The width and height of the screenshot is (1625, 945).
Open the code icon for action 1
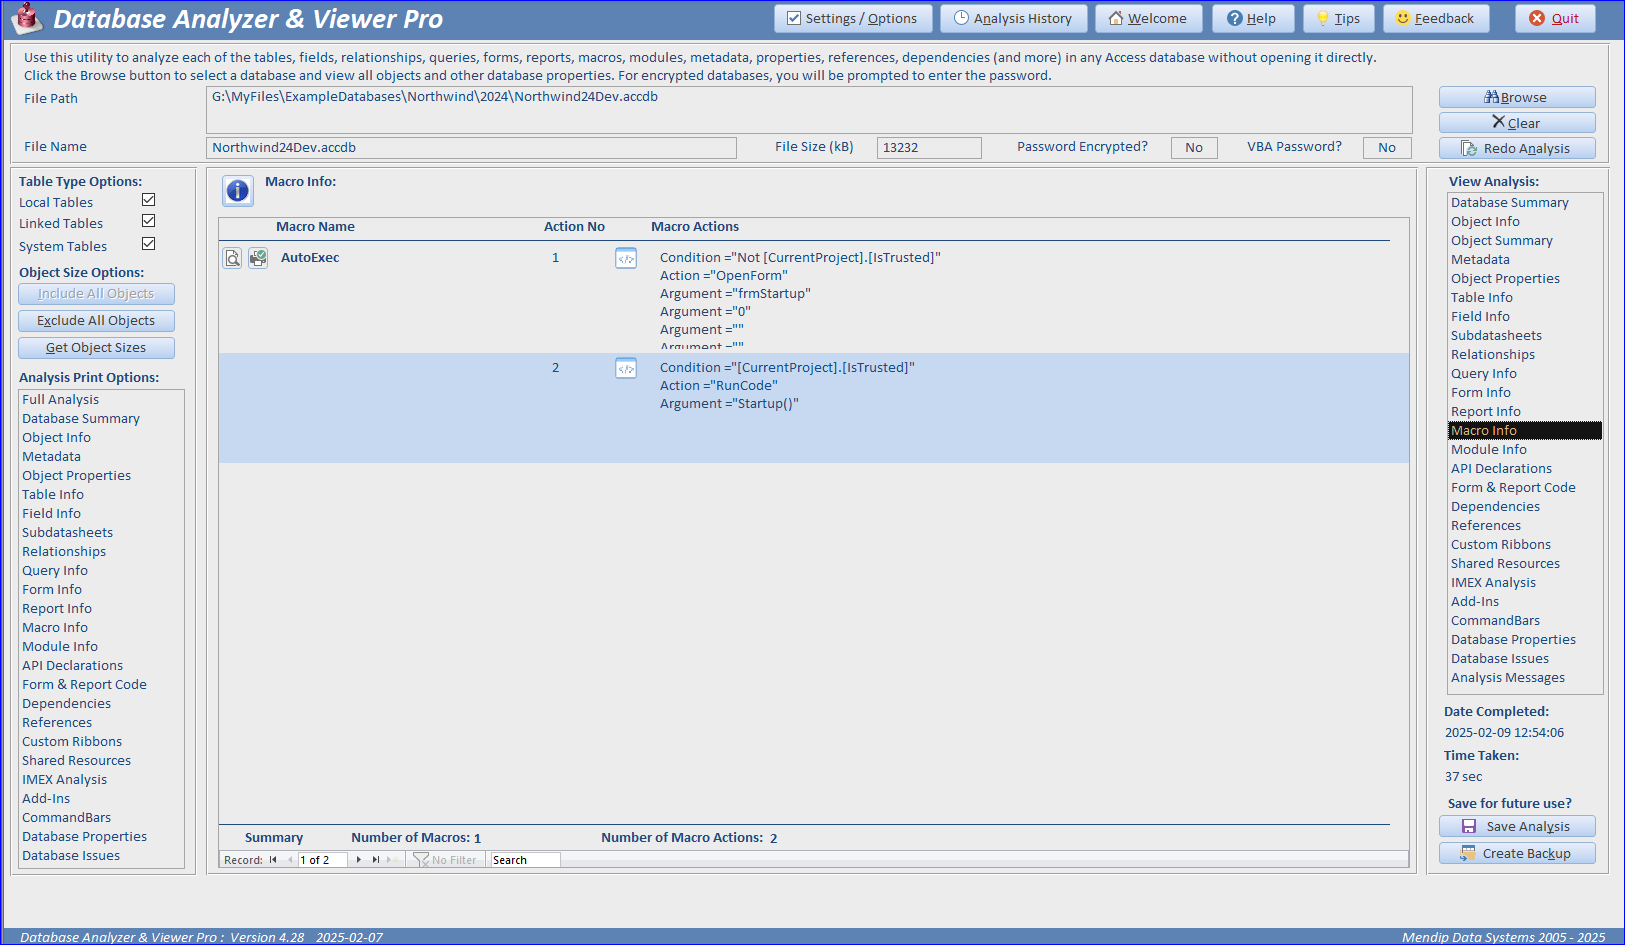(626, 258)
